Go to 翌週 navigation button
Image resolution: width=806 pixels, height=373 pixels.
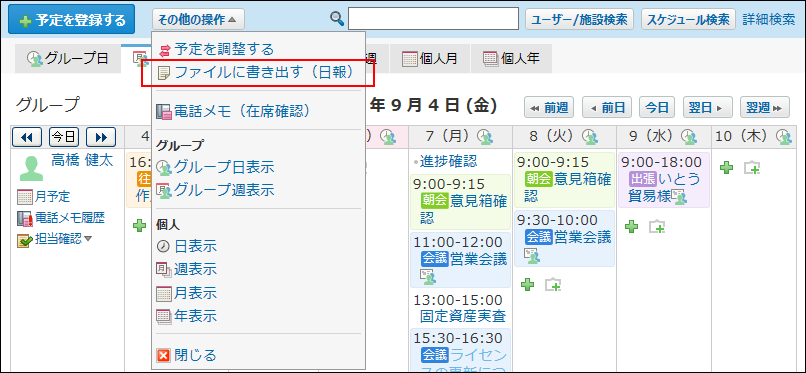click(764, 107)
